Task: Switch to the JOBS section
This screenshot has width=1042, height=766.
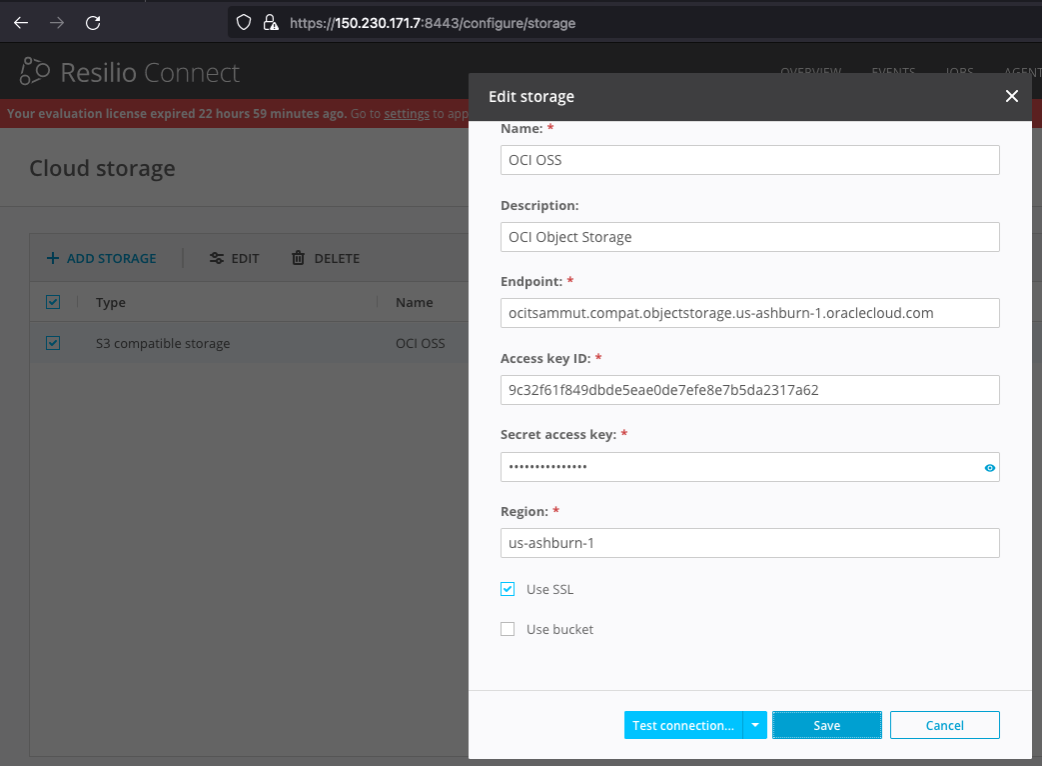Action: pyautogui.click(x=958, y=73)
